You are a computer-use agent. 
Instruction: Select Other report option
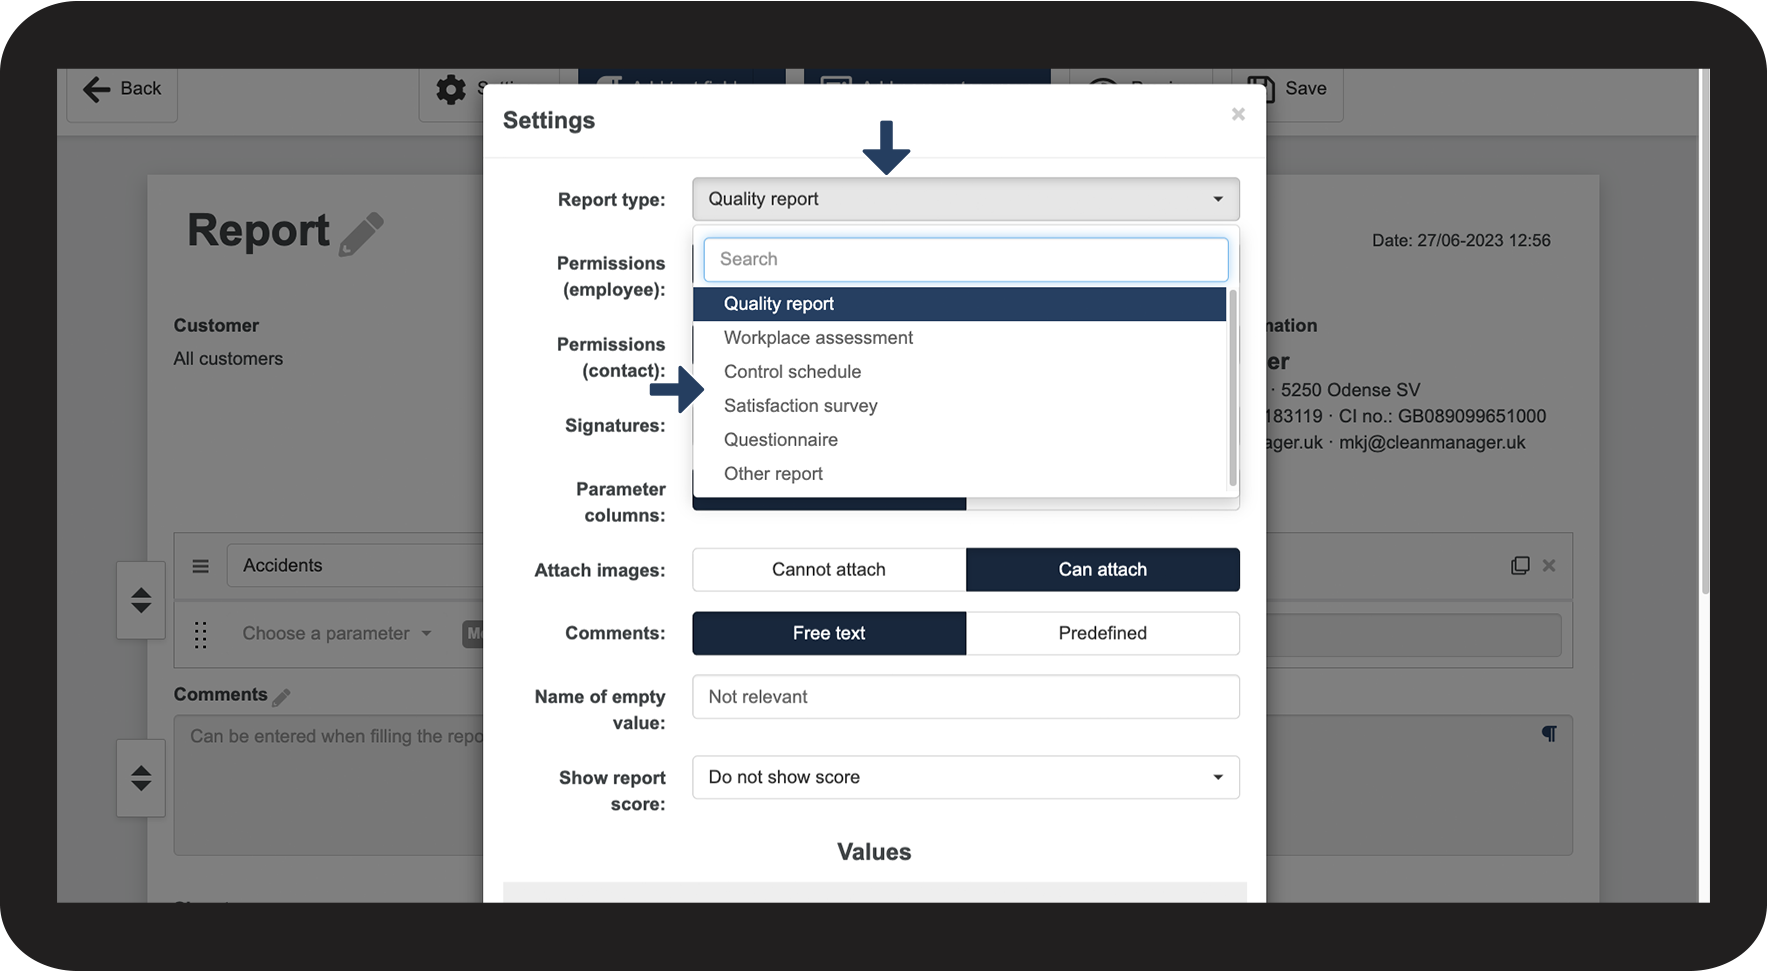pyautogui.click(x=959, y=474)
